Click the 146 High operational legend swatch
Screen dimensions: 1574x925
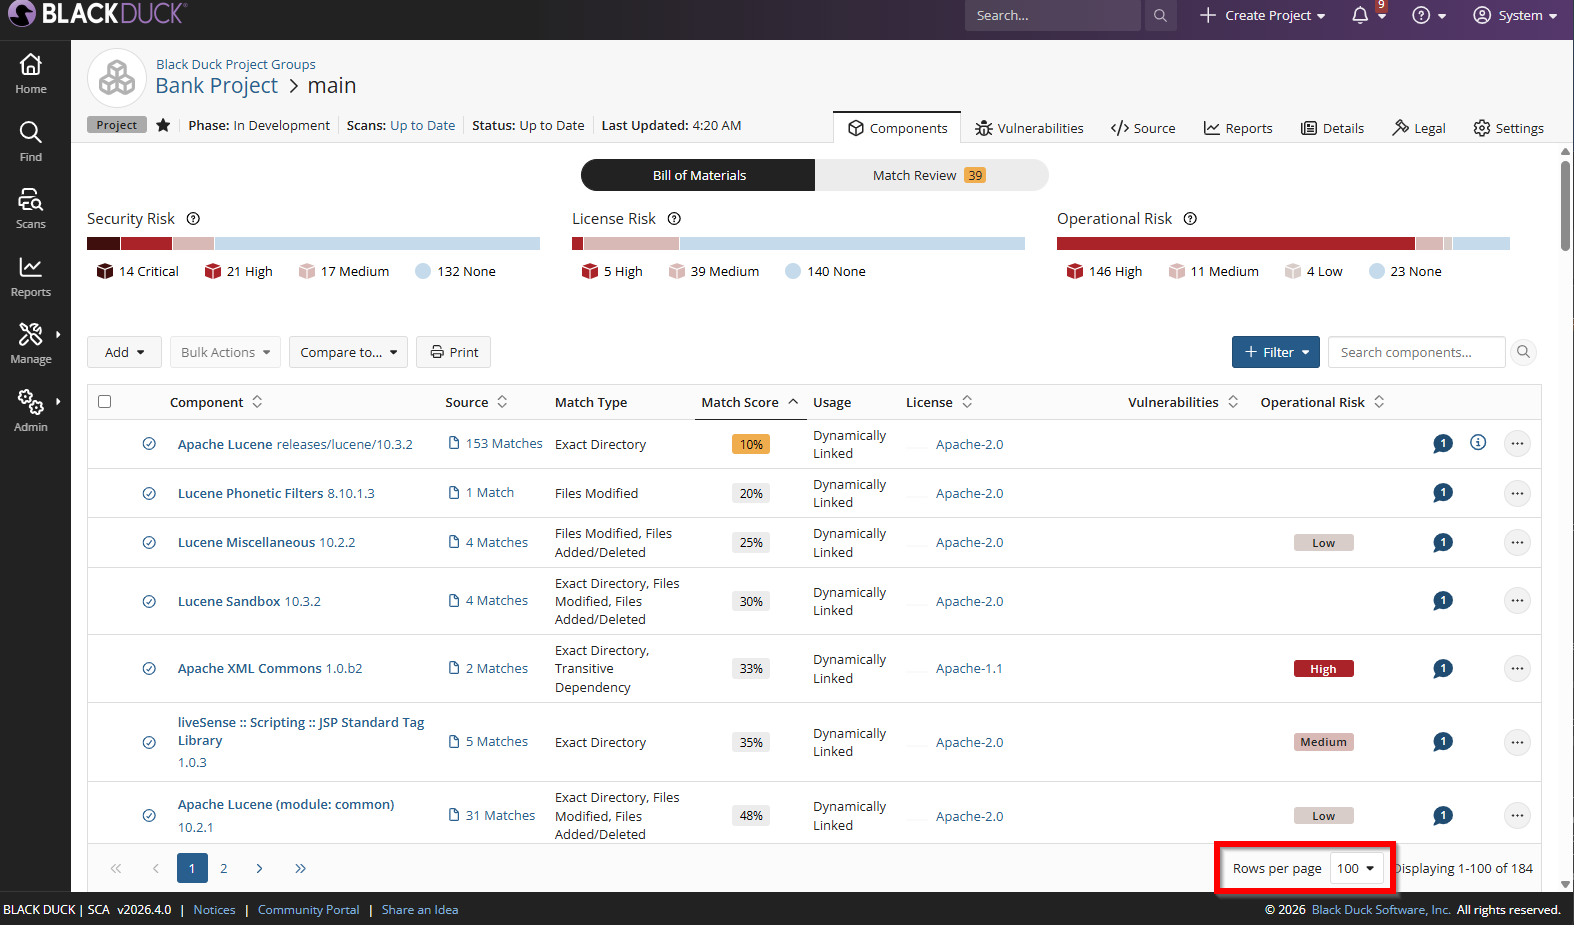point(1075,271)
